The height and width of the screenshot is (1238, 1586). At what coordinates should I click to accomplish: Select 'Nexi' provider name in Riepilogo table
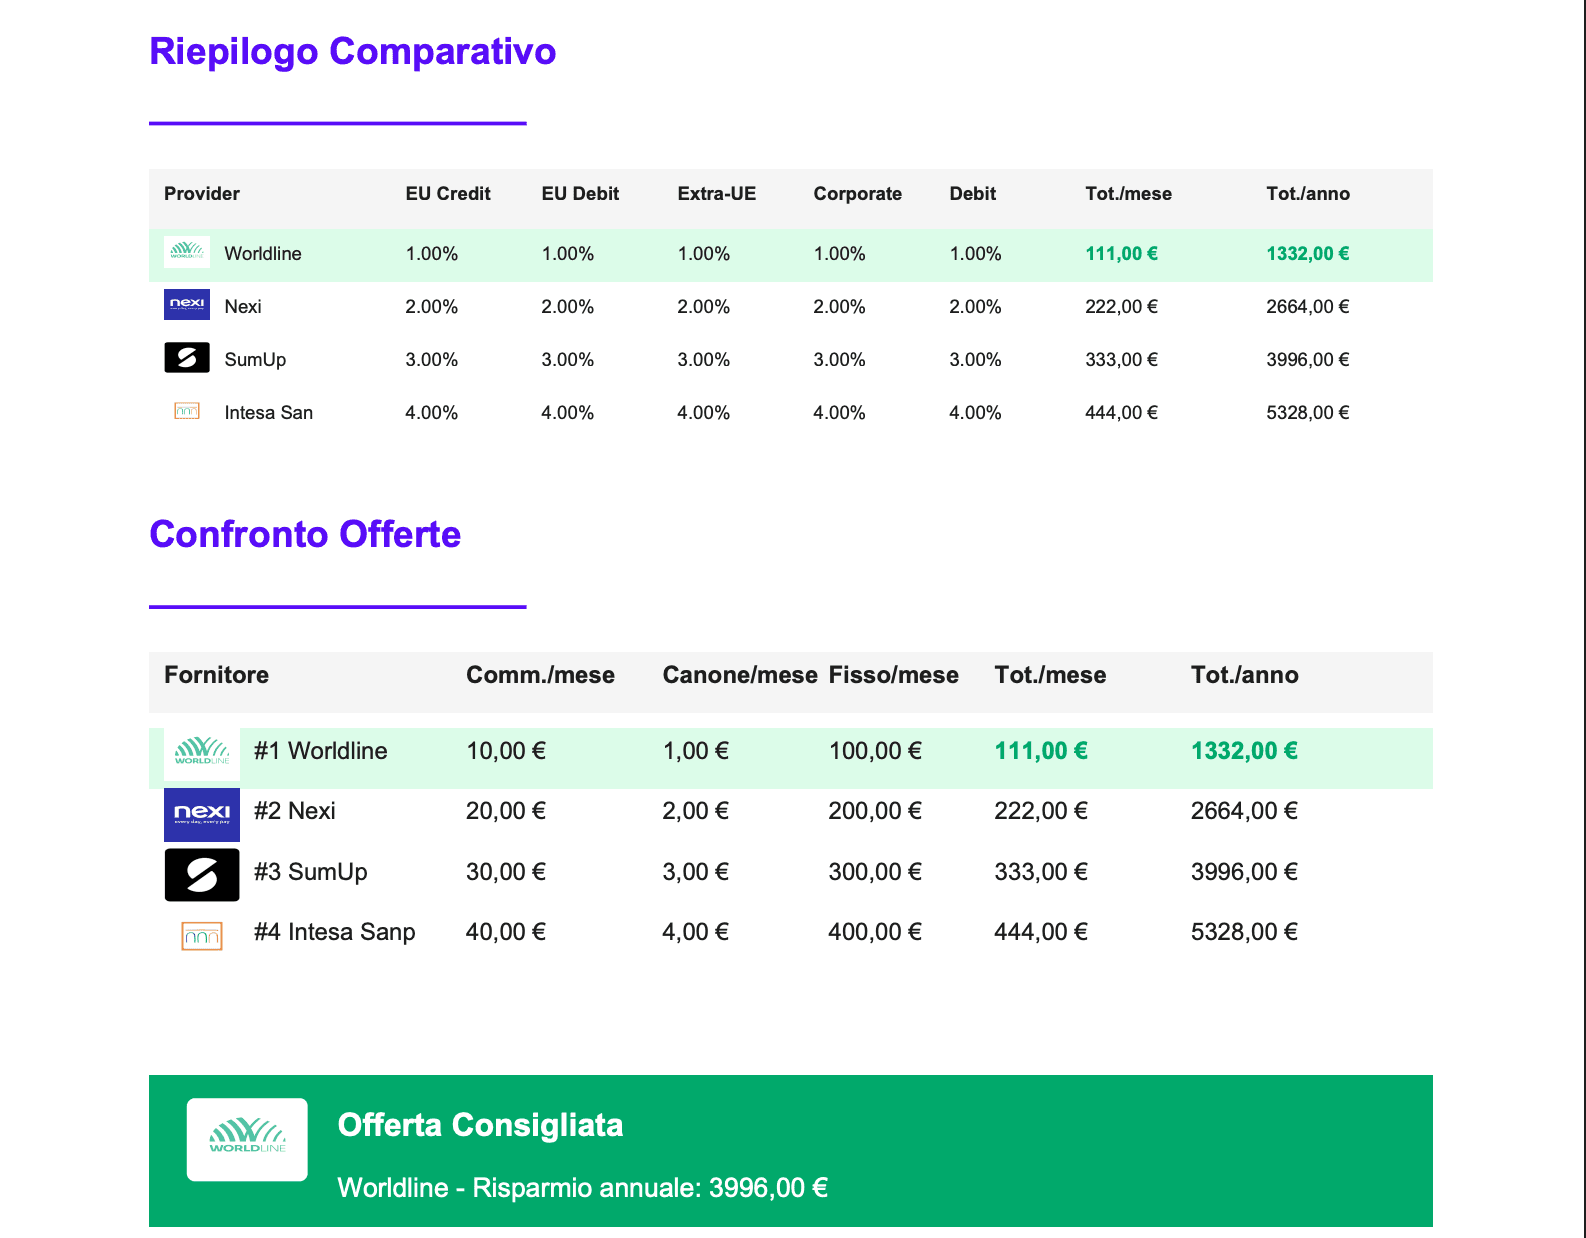(x=243, y=307)
